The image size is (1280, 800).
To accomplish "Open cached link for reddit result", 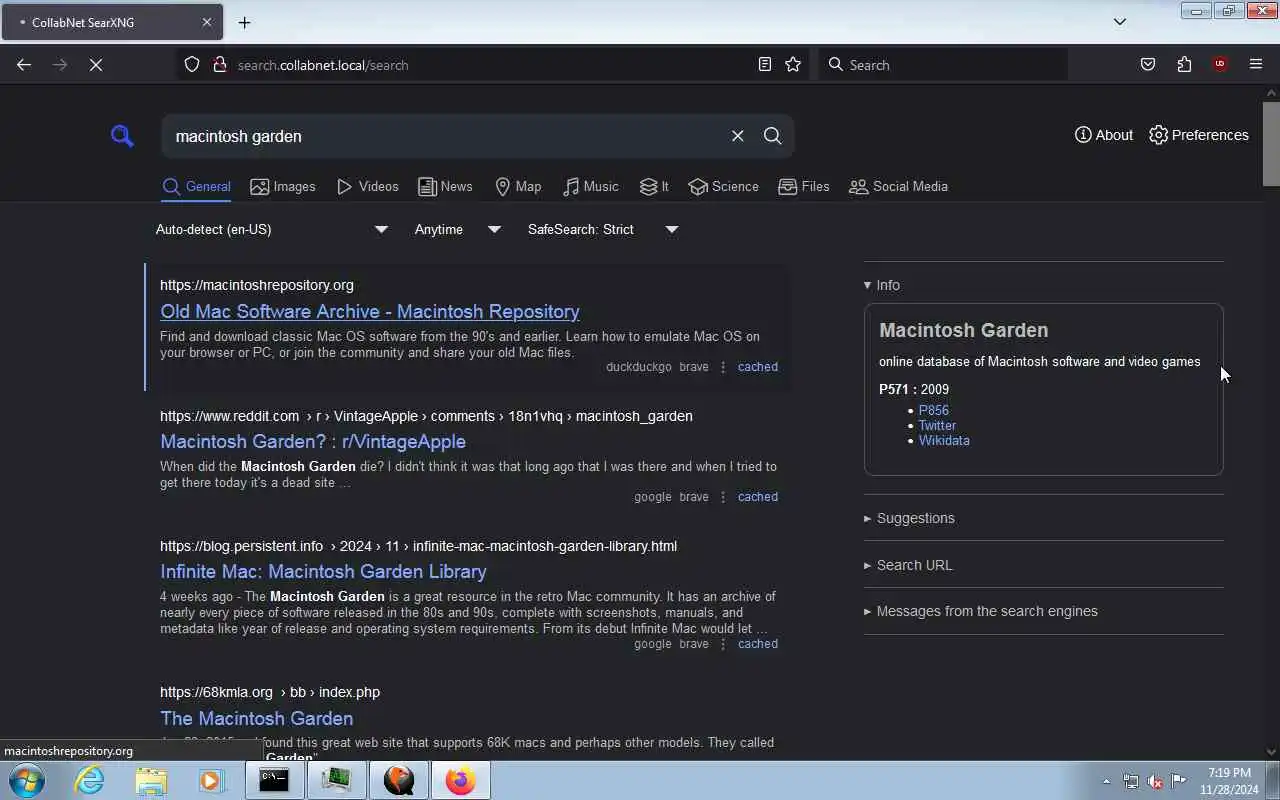I will tap(758, 497).
